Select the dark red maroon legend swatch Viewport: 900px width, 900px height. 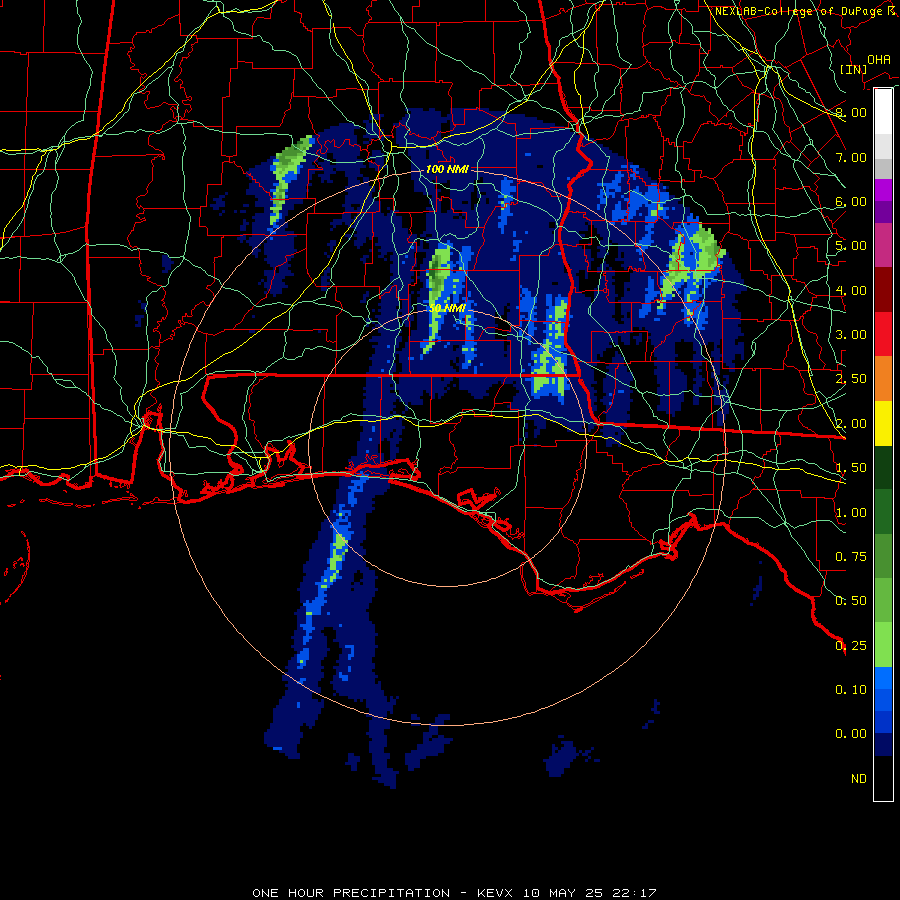pos(883,289)
